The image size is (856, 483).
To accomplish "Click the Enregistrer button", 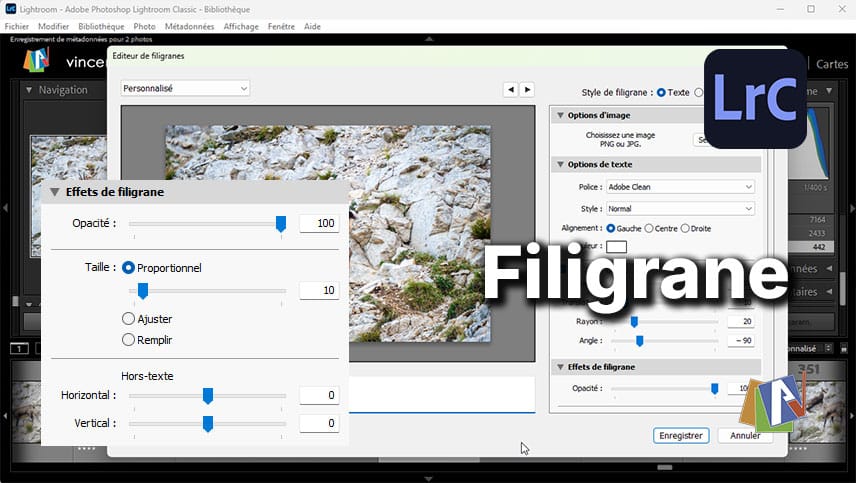I will 681,436.
